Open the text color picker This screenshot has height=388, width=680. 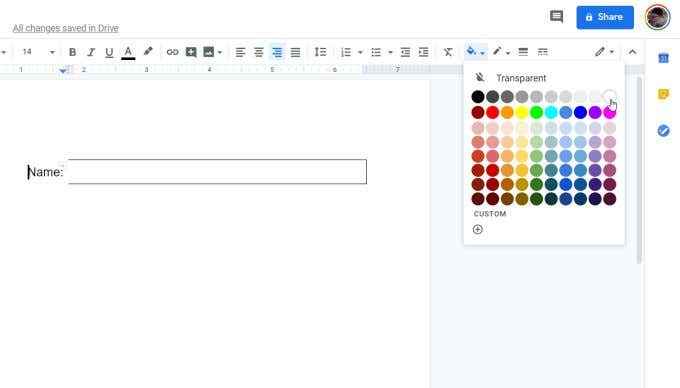pos(128,52)
